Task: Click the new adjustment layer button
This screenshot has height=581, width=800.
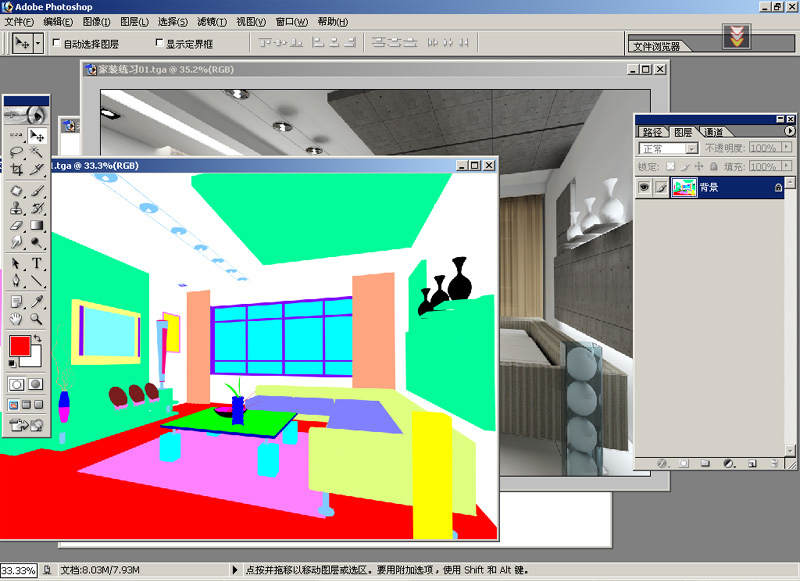Action: pyautogui.click(x=729, y=463)
